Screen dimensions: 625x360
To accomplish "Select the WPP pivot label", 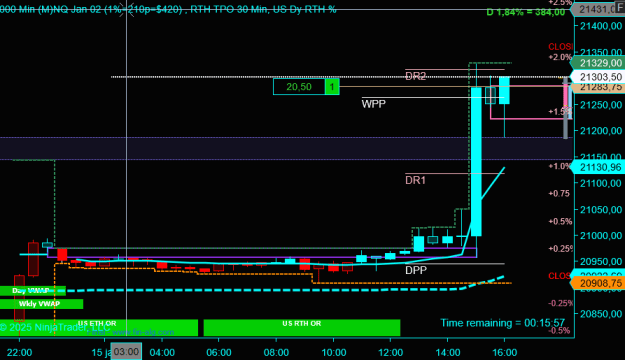I will click(x=373, y=104).
